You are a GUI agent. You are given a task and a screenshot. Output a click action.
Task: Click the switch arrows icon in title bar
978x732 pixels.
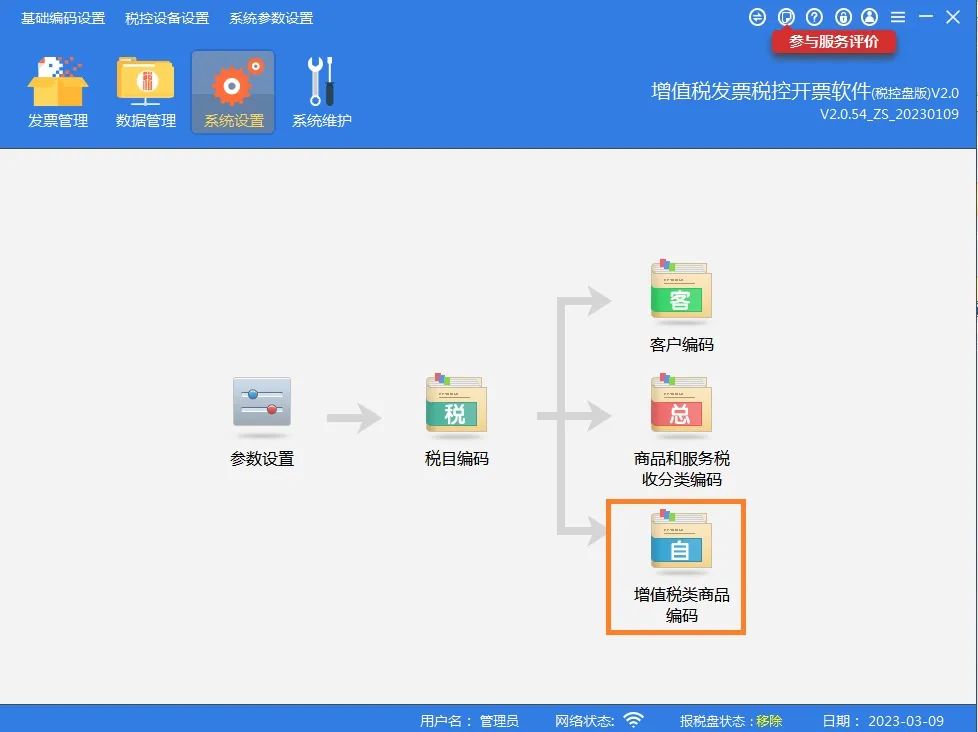[x=757, y=17]
